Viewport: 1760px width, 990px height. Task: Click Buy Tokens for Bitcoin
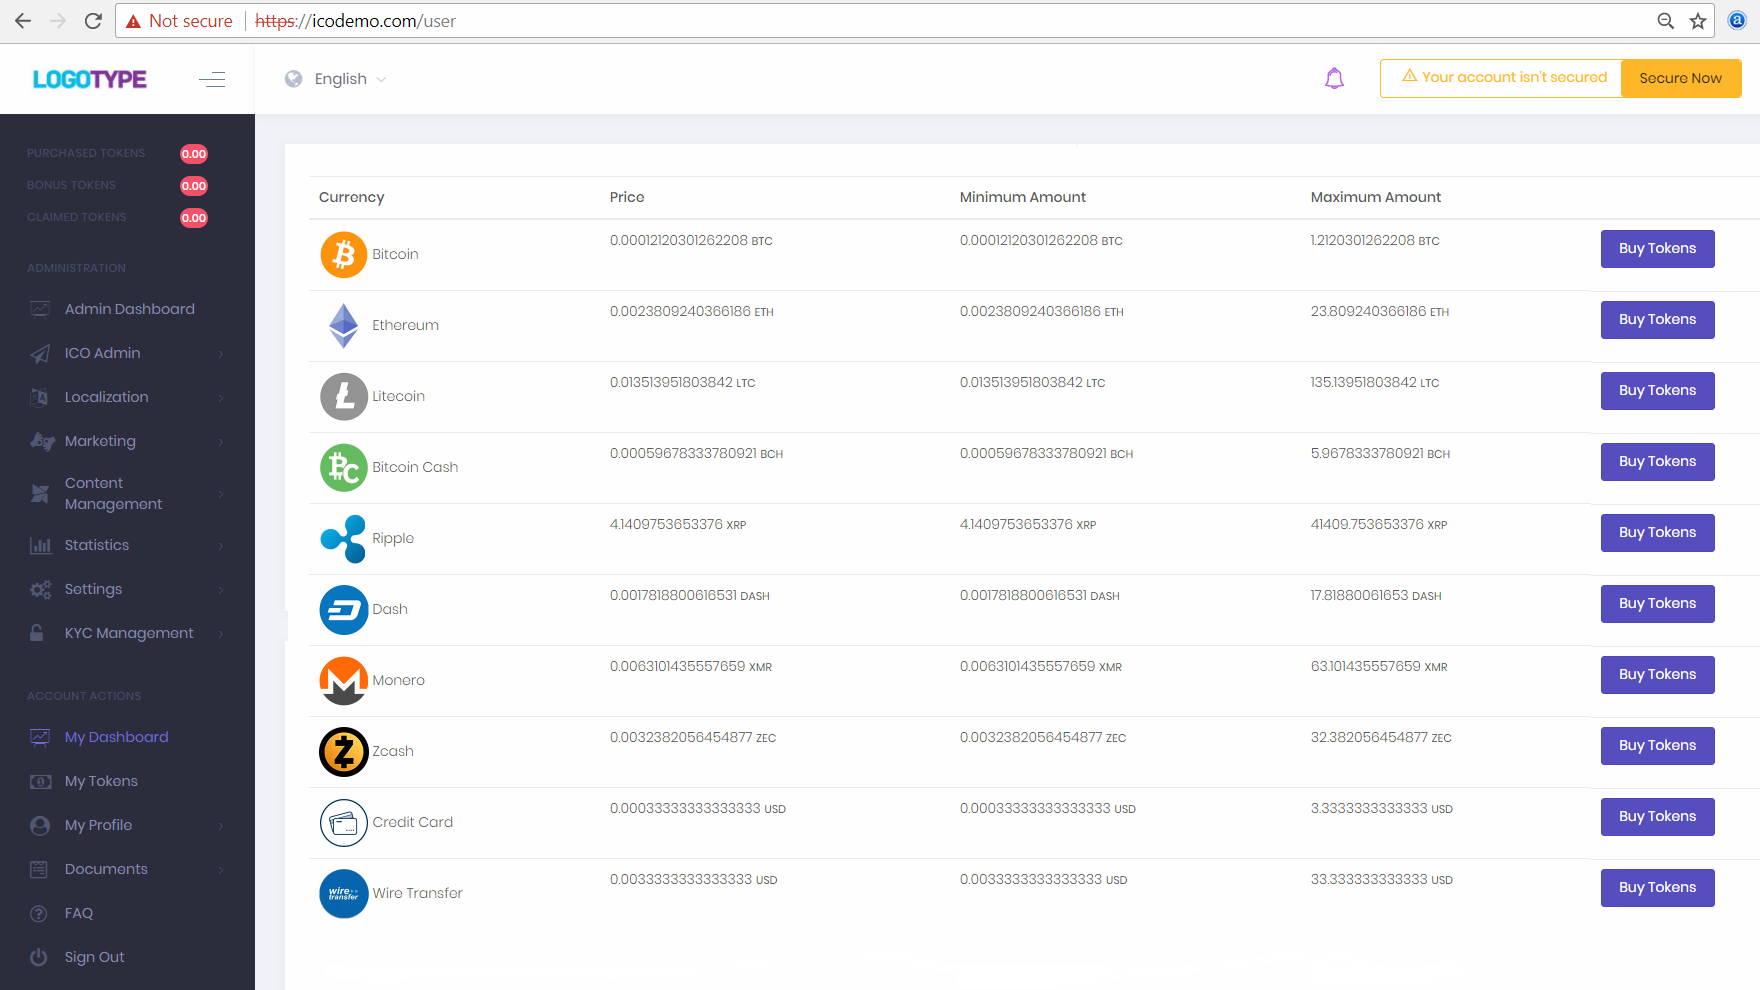point(1657,248)
